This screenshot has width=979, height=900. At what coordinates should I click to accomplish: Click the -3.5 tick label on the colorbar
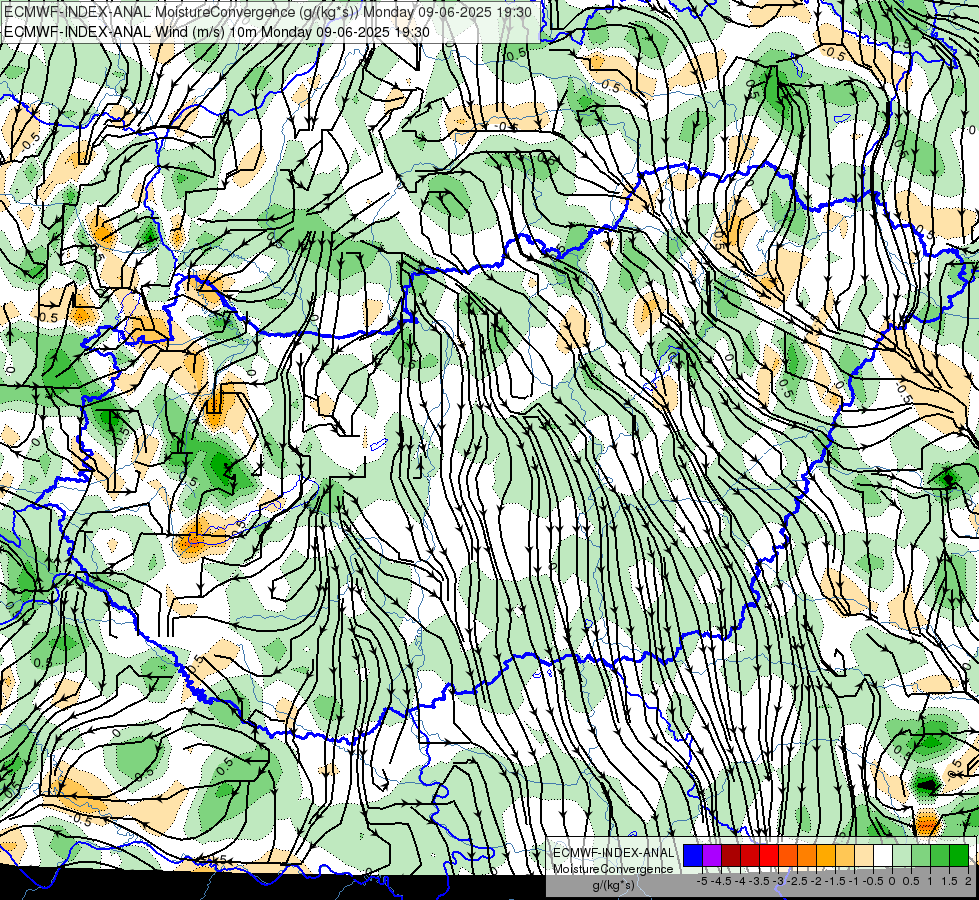click(759, 881)
